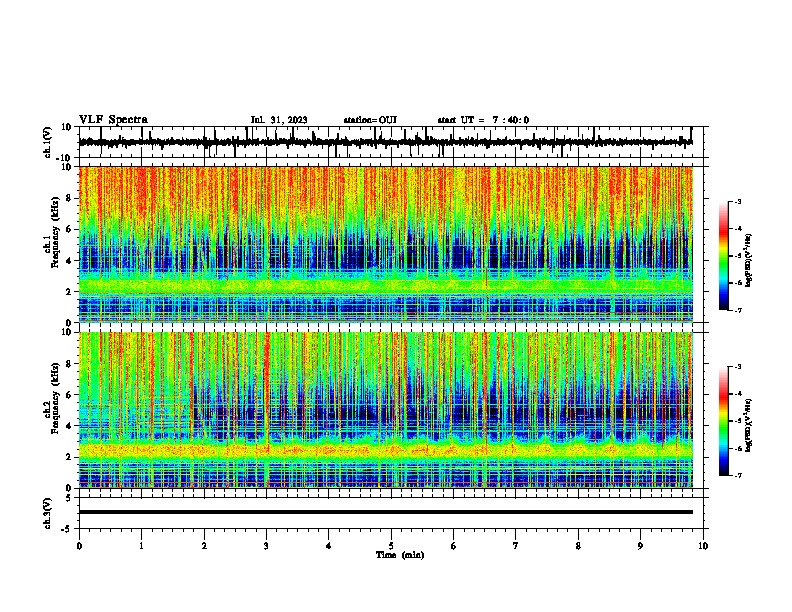Screen dimensions: 792x612
Task: Click time axis tick label "6"
Action: point(454,546)
